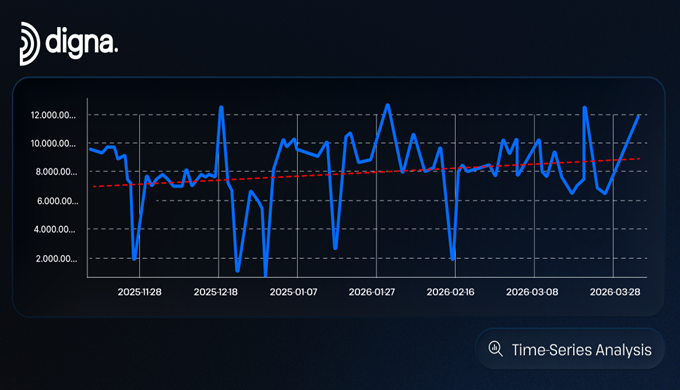Click the 2025-01-07 date label

[x=294, y=292]
